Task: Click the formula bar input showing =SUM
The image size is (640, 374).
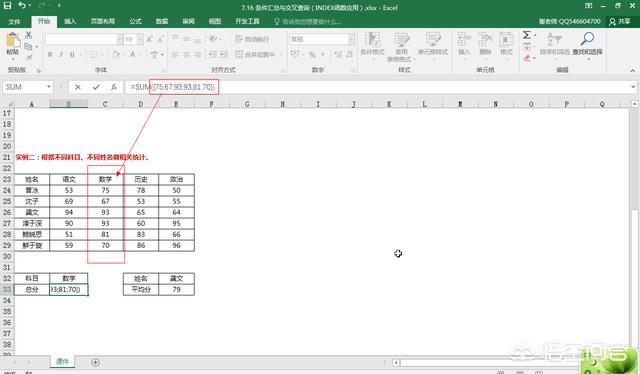Action: [x=378, y=87]
